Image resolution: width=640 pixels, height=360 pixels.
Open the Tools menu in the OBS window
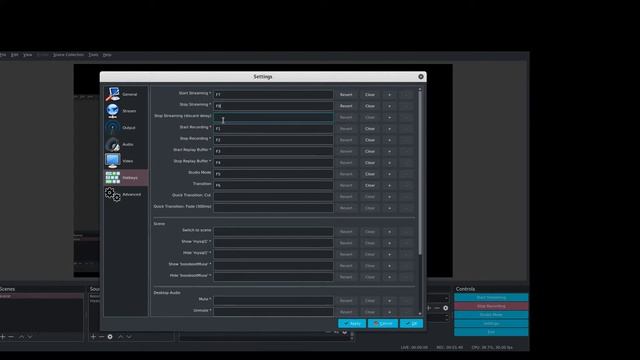coord(93,55)
